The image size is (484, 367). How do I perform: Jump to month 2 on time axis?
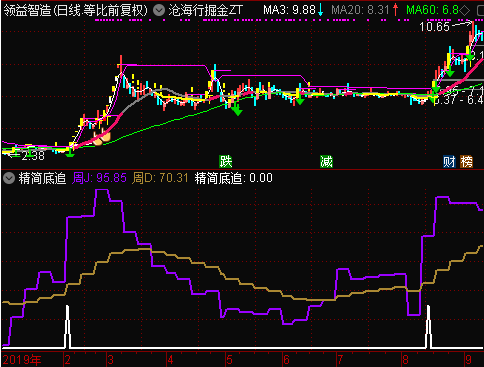pos(68,360)
